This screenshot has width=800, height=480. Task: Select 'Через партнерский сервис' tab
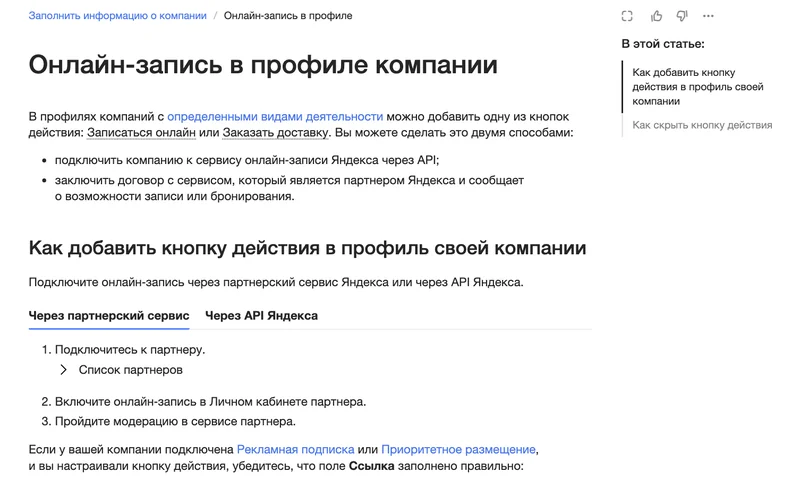pos(109,316)
